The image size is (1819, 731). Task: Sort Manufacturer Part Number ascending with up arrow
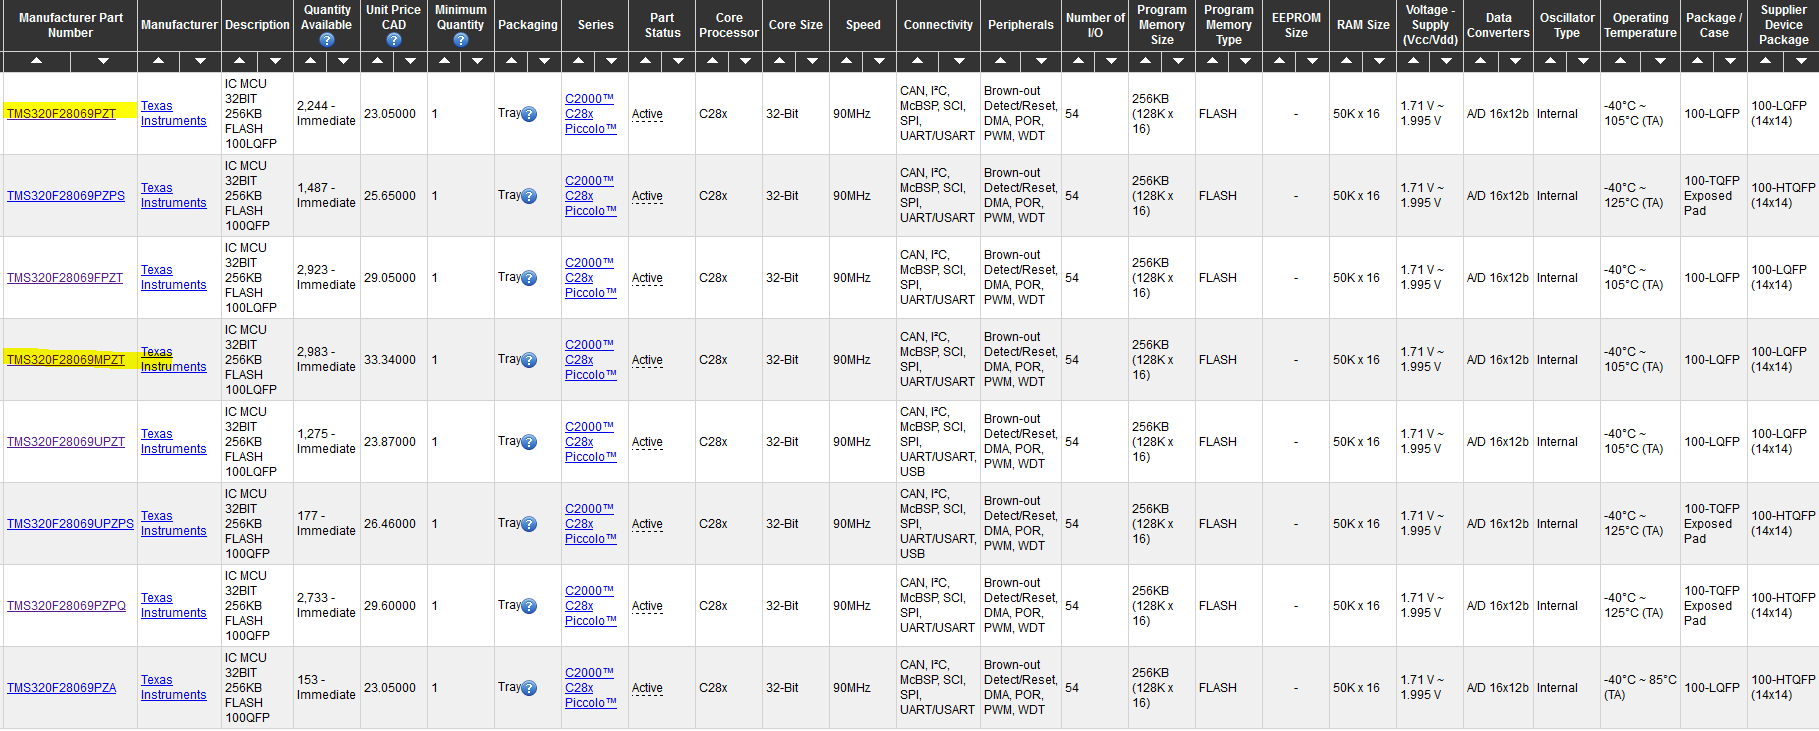36,62
